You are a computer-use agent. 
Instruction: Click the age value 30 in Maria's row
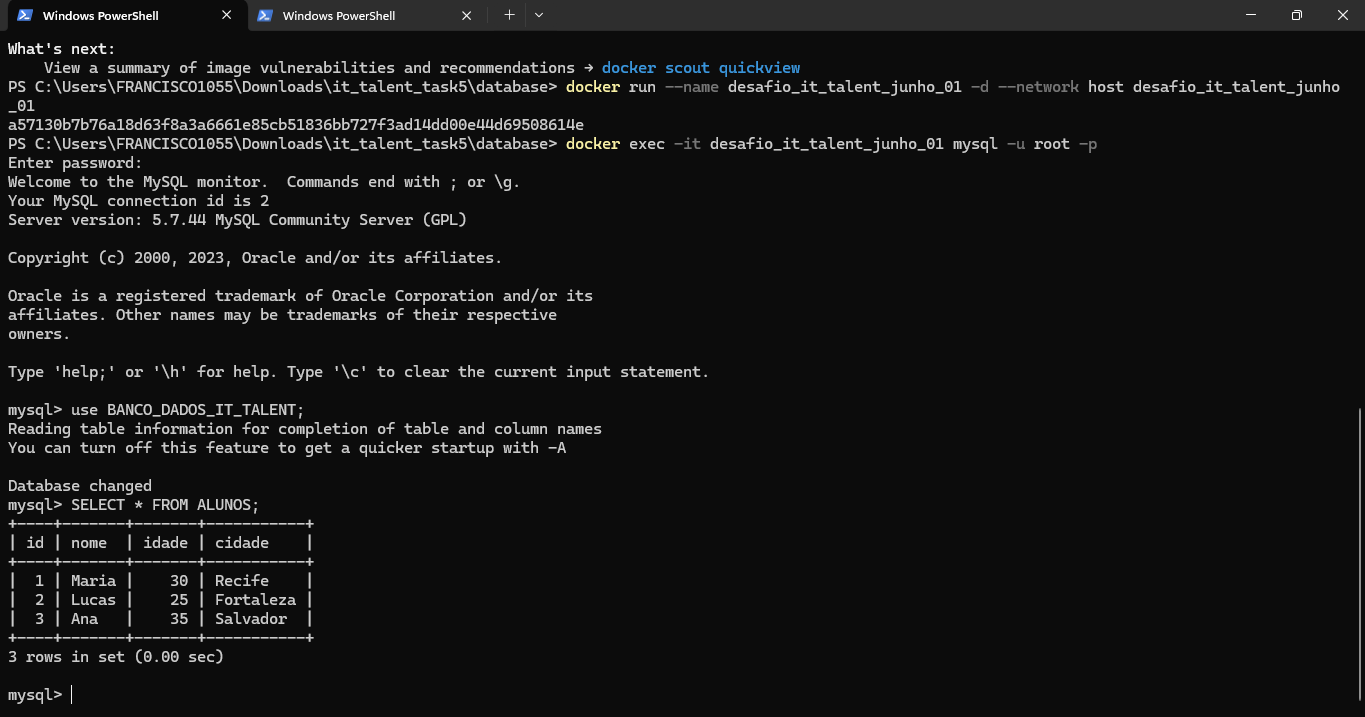click(x=179, y=581)
